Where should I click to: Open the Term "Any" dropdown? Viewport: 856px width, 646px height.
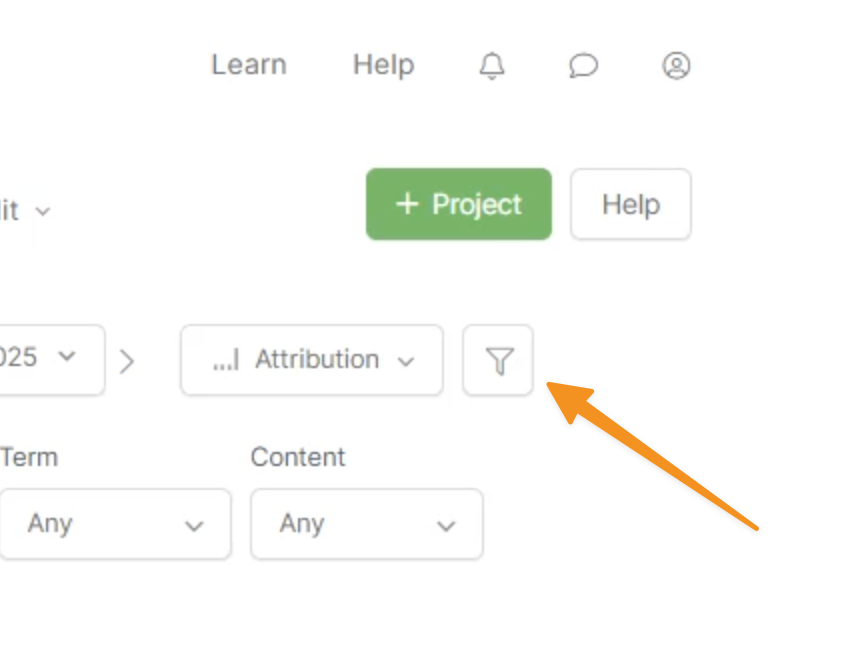click(115, 524)
